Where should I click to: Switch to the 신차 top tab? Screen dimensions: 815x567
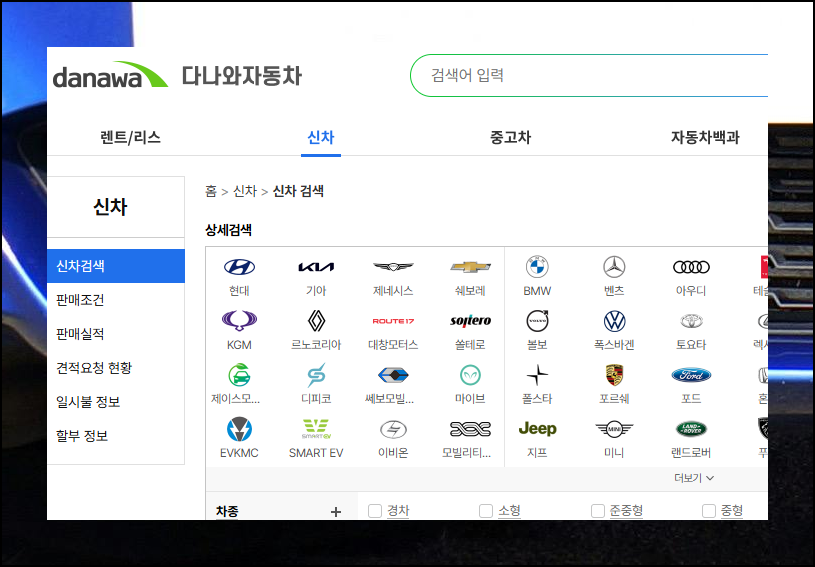[x=321, y=138]
